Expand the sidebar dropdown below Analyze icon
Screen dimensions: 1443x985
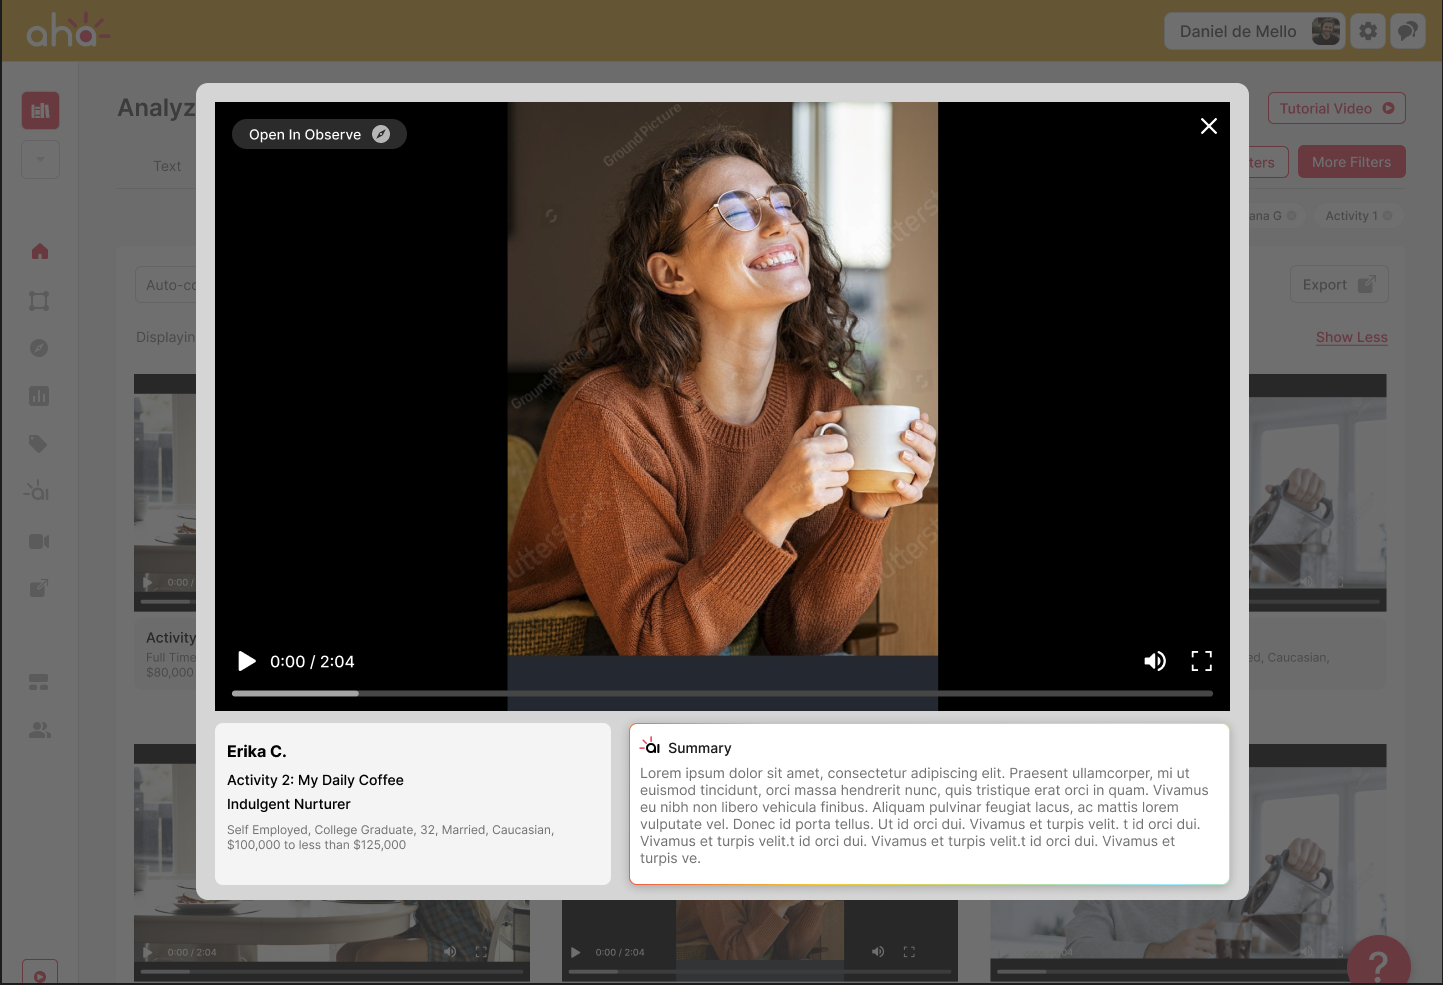click(x=41, y=159)
